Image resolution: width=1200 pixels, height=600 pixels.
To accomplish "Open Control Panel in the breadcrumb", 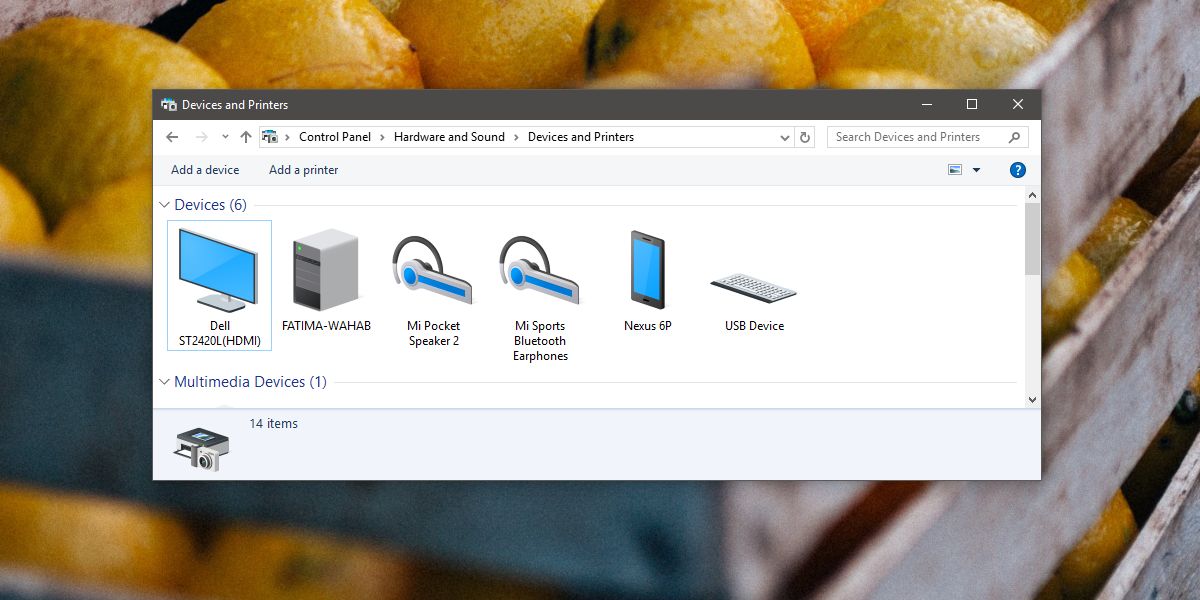I will point(335,137).
